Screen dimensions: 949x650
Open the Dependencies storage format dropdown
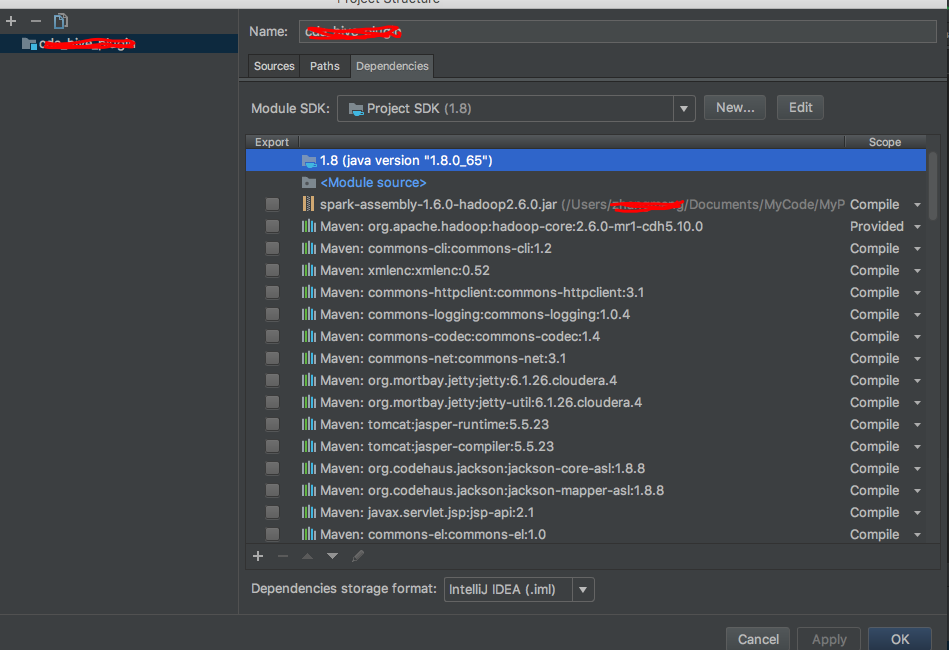583,589
